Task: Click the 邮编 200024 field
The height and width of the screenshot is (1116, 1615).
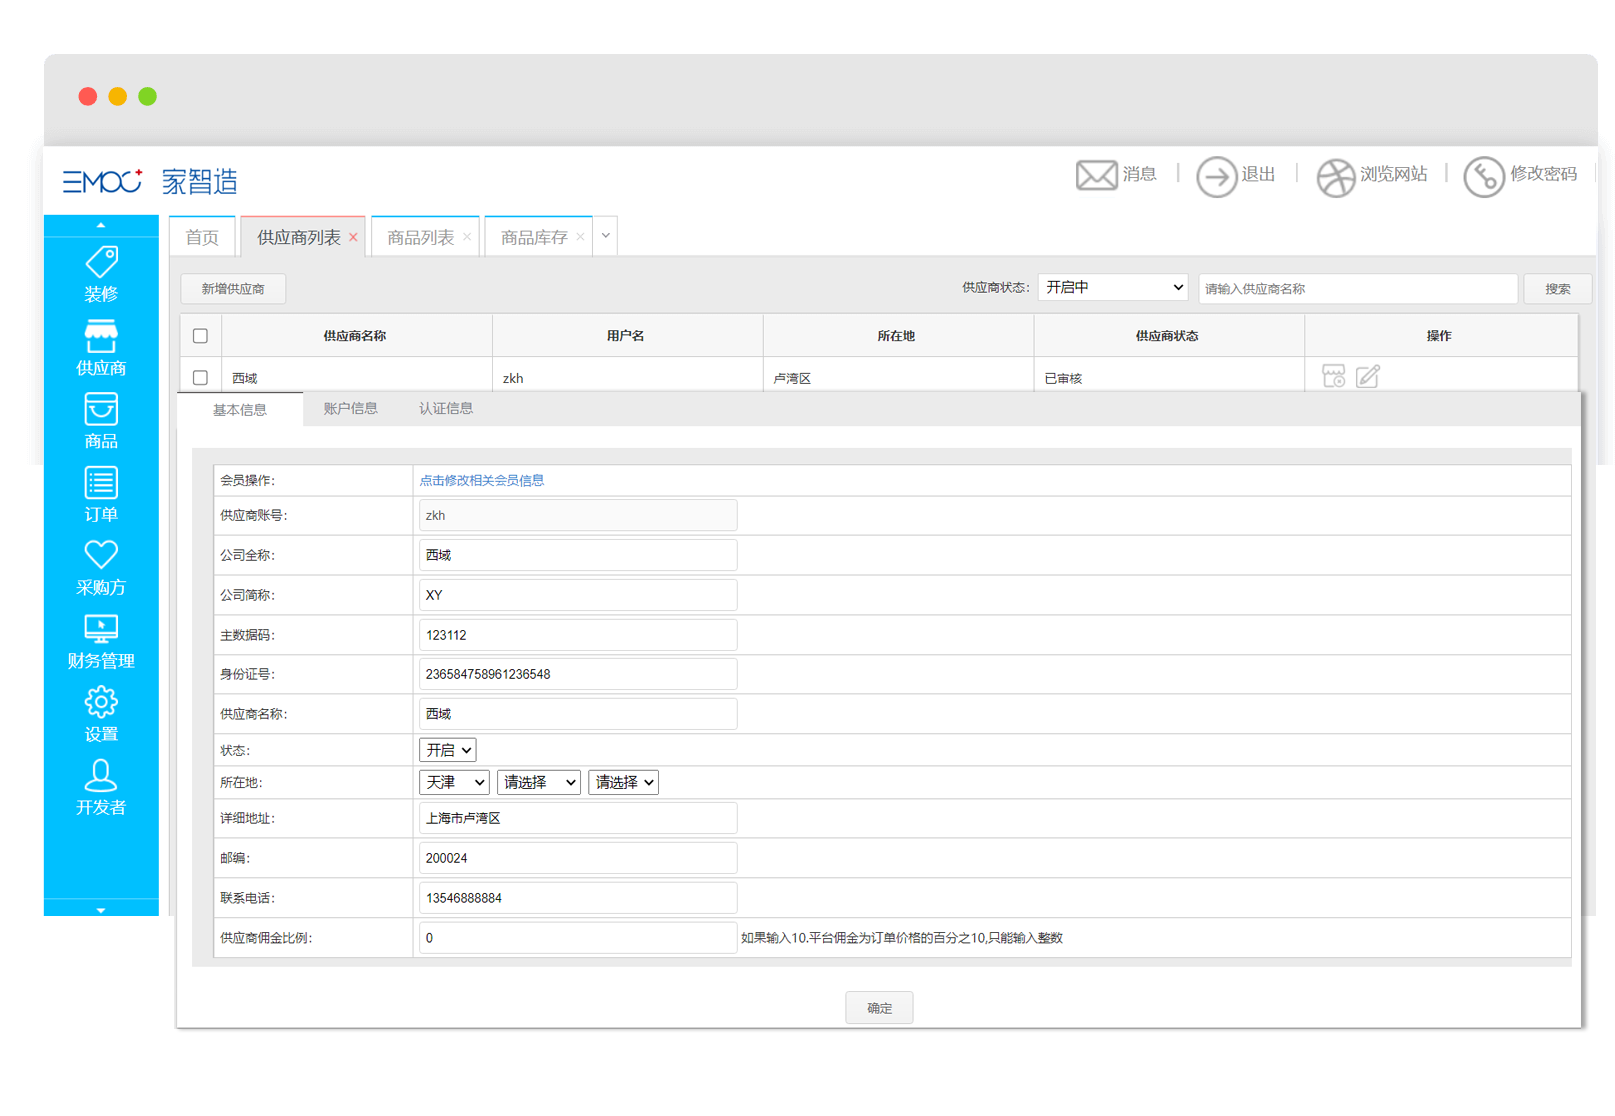Action: tap(578, 858)
